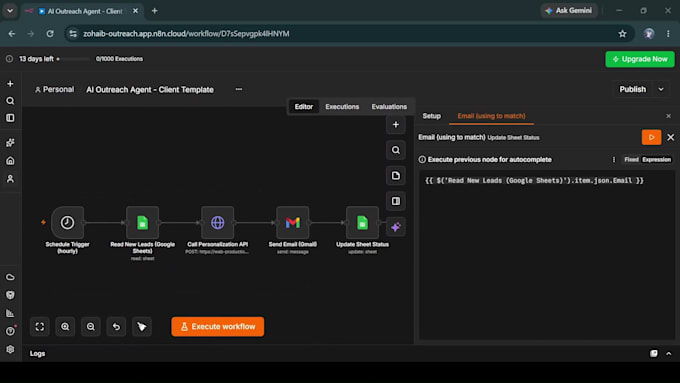This screenshot has width=680, height=383.
Task: Pop out the Logs panel
Action: pyautogui.click(x=654, y=354)
